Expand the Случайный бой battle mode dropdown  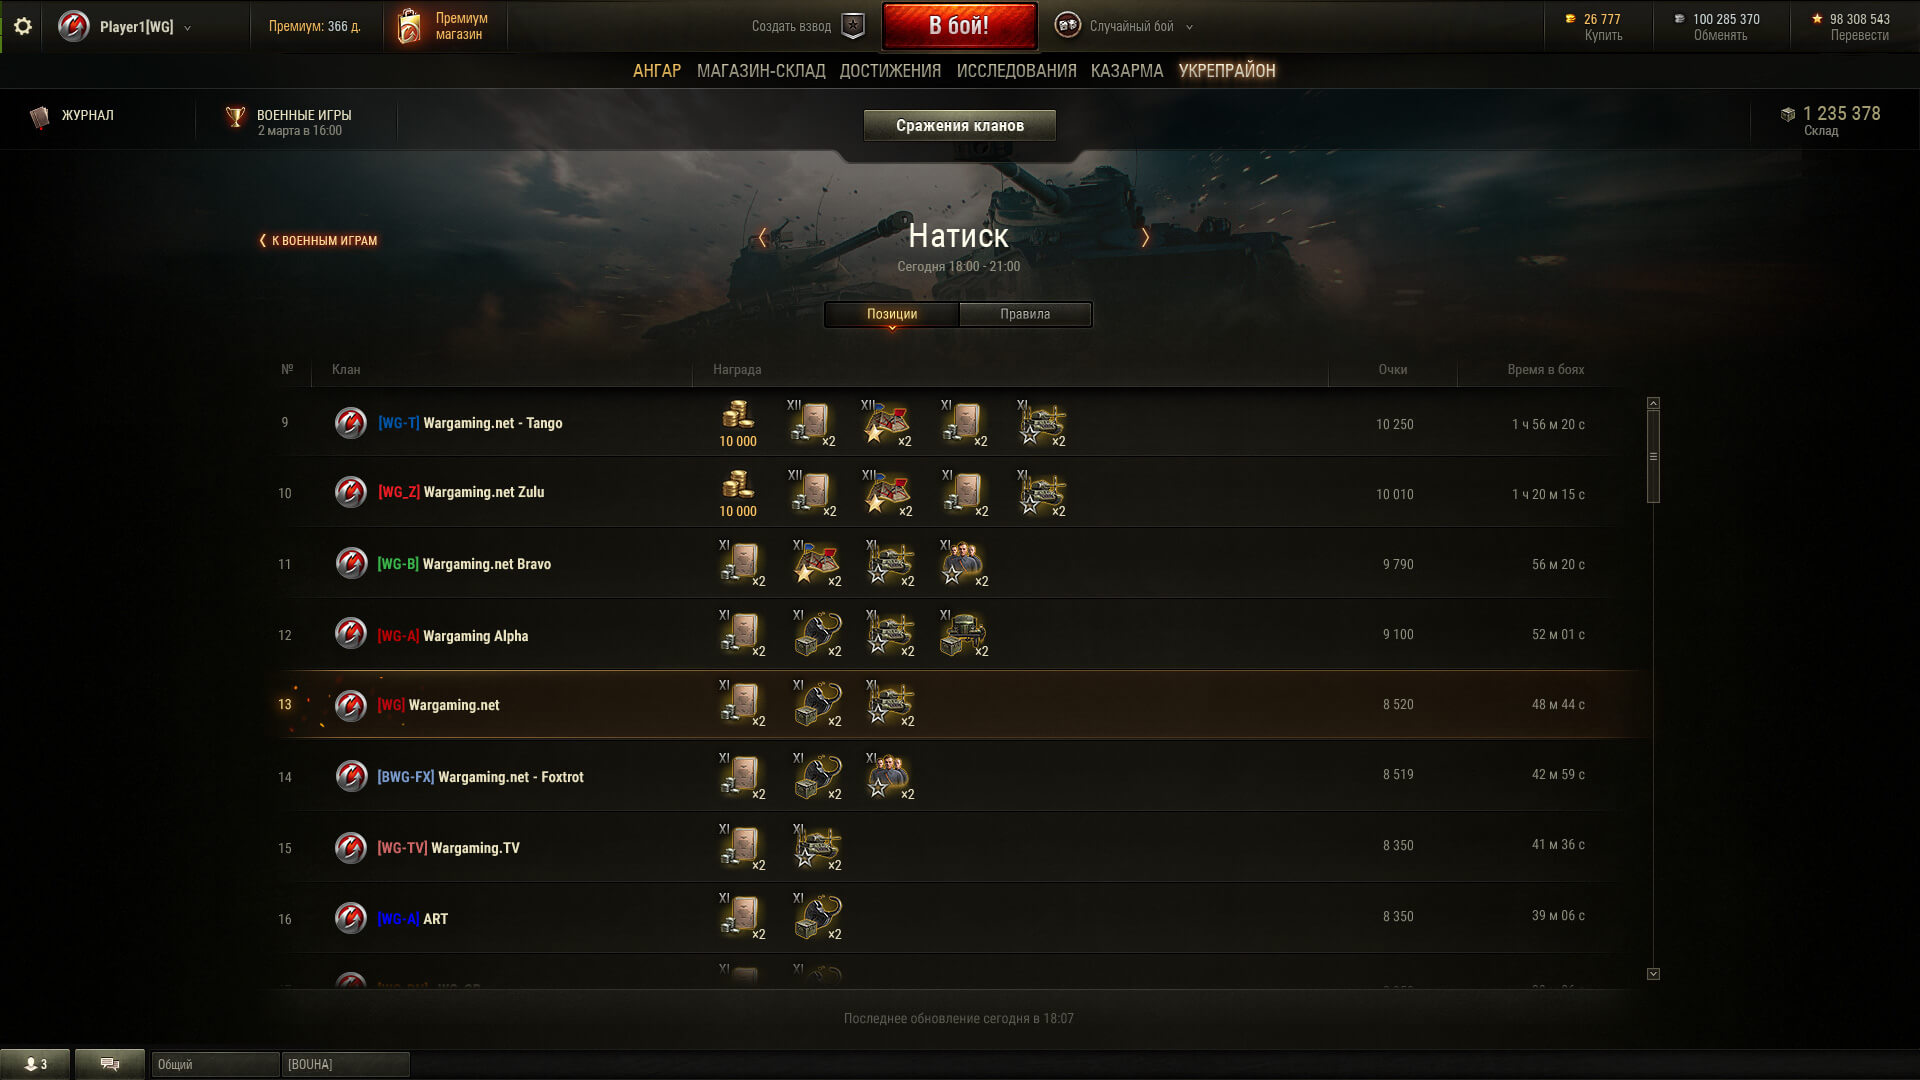pyautogui.click(x=1189, y=28)
